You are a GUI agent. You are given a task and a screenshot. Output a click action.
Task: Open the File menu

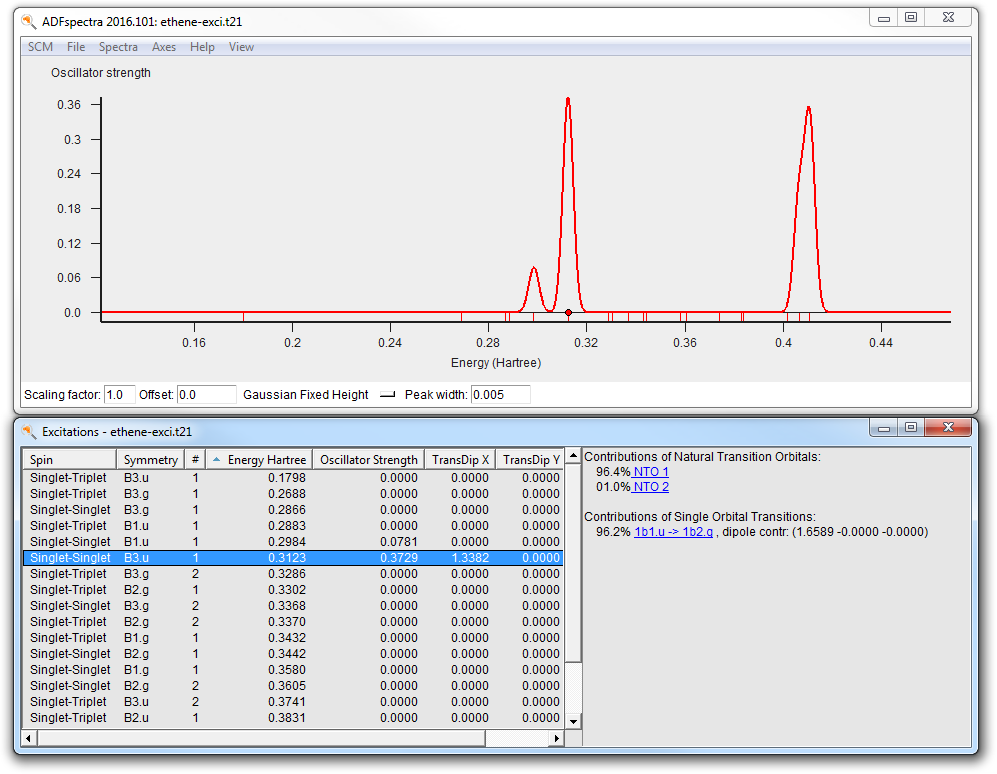click(x=76, y=47)
